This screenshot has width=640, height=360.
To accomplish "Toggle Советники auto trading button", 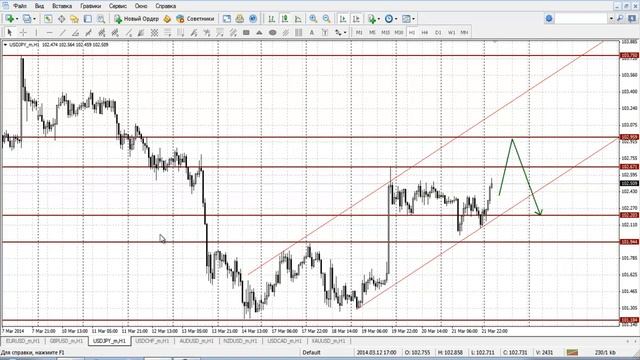I will pos(195,19).
